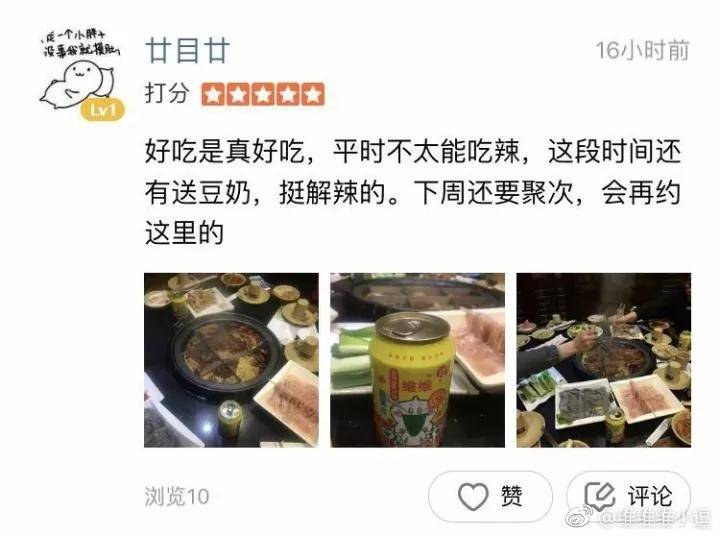
Task: Select the second rating star
Action: pos(238,95)
